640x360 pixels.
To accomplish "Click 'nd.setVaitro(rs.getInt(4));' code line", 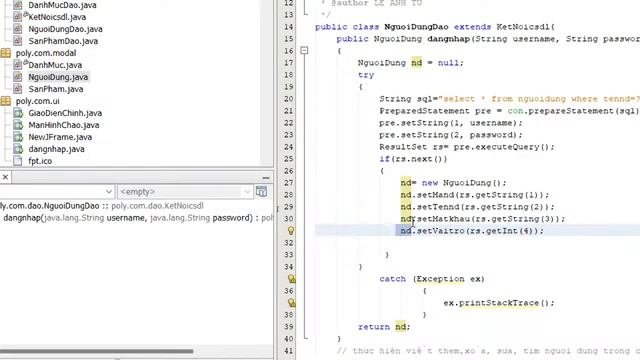I will tap(472, 231).
